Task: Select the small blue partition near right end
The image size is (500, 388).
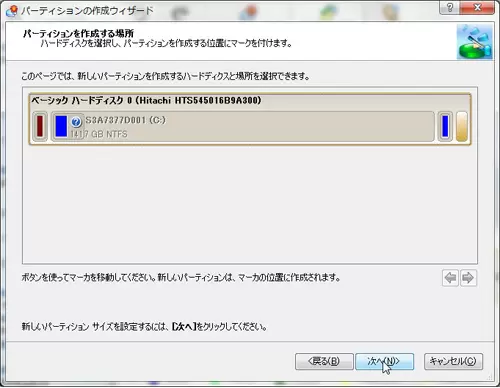Action: click(445, 126)
